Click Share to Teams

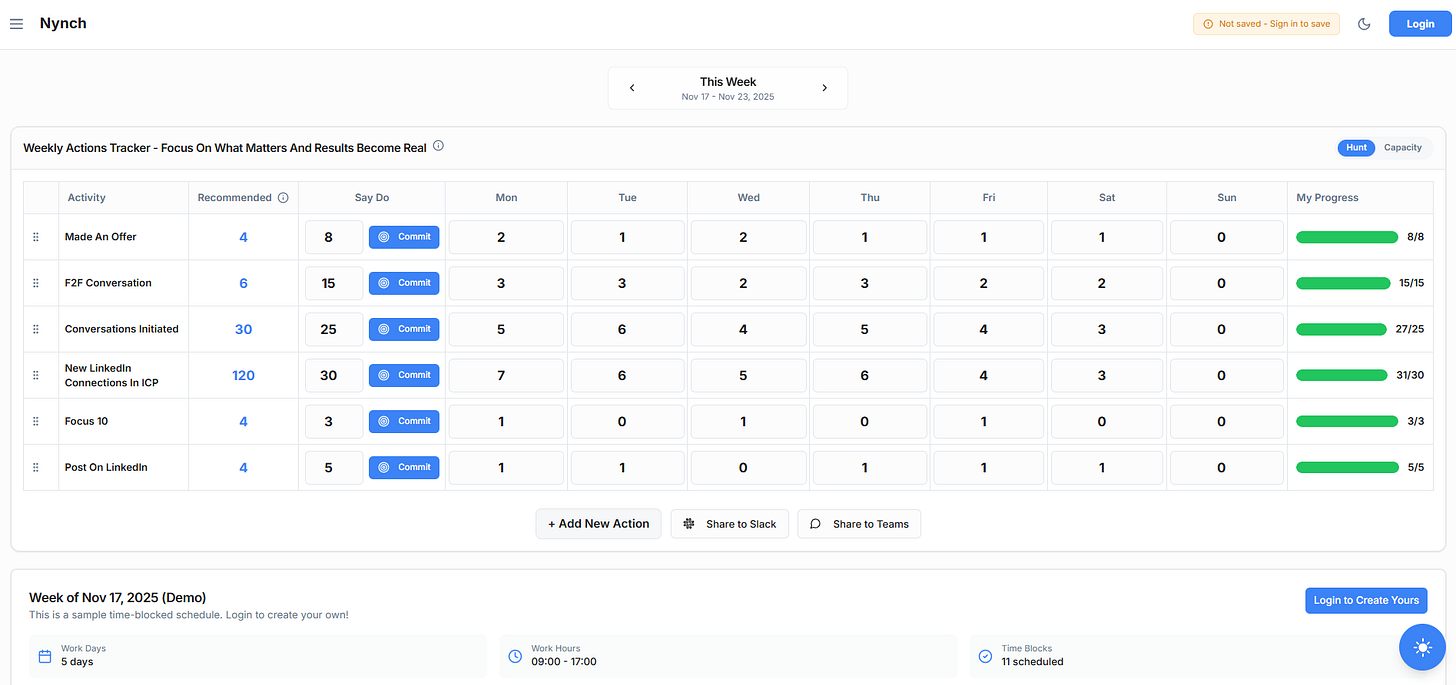click(x=859, y=524)
